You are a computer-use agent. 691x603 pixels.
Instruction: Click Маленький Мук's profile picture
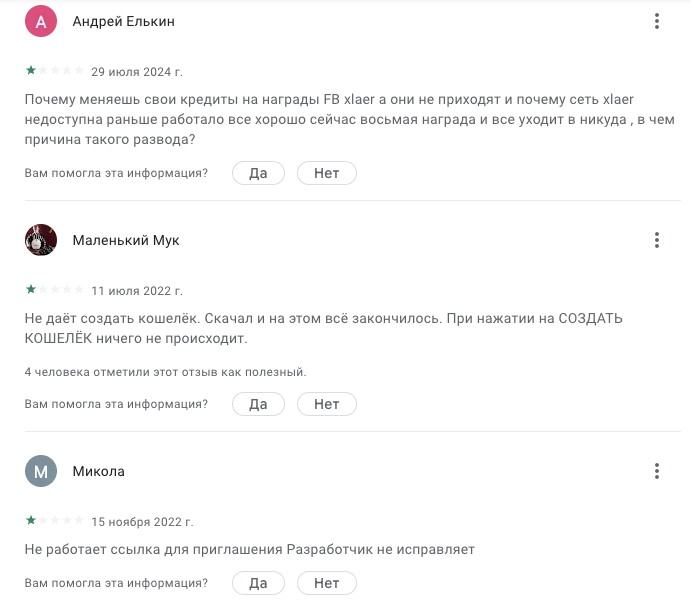tap(40, 240)
